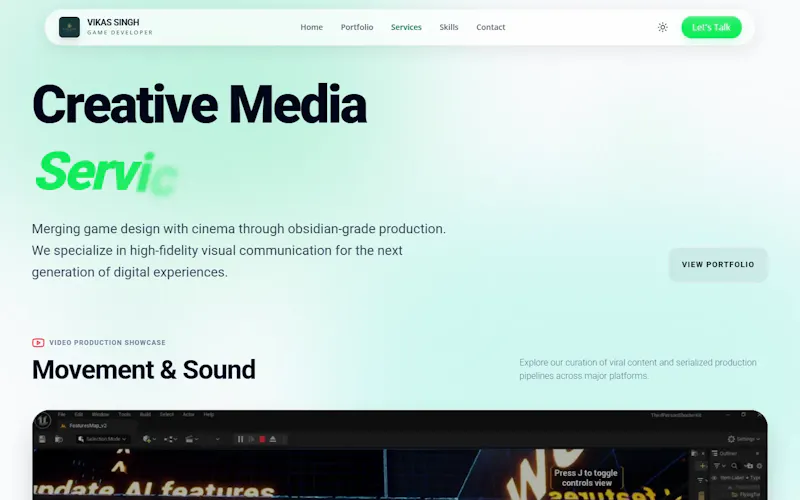
Task: Click the green Let's Talk button
Action: (x=711, y=27)
